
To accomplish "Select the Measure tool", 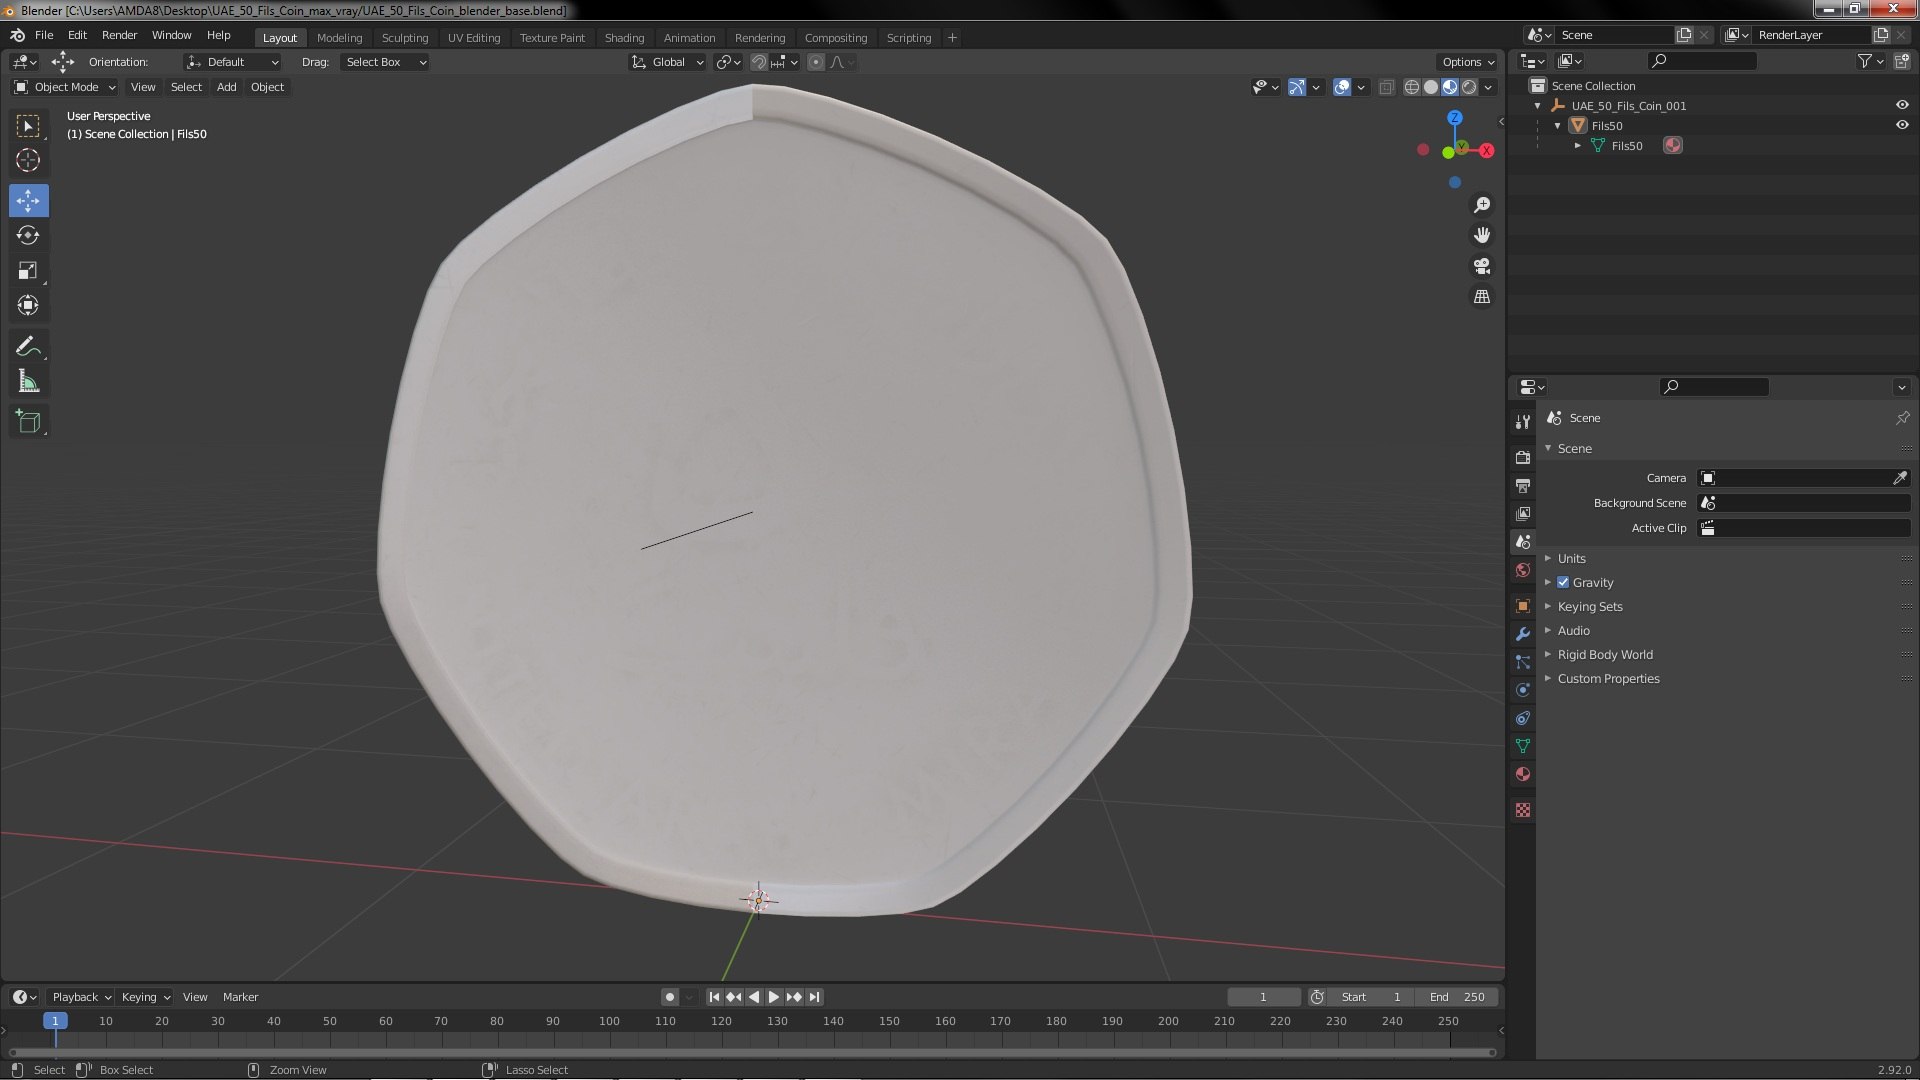I will coord(28,382).
